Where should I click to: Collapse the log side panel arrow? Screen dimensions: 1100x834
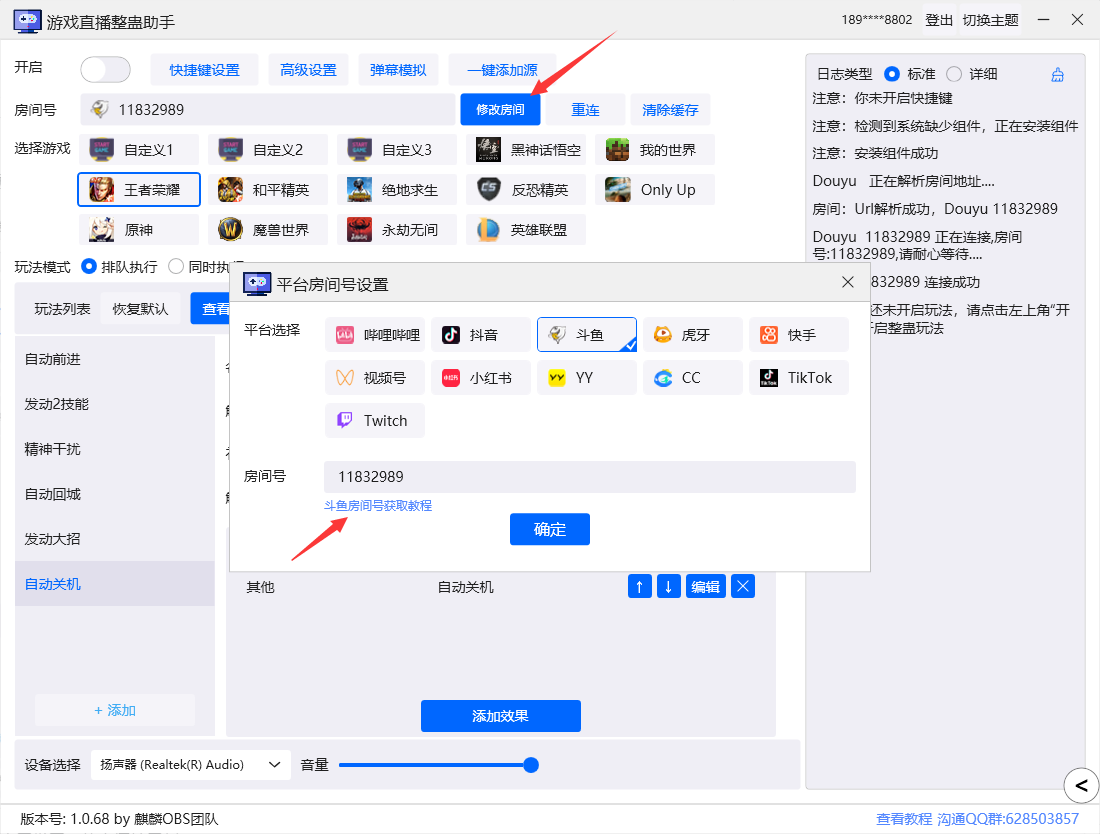1080,786
